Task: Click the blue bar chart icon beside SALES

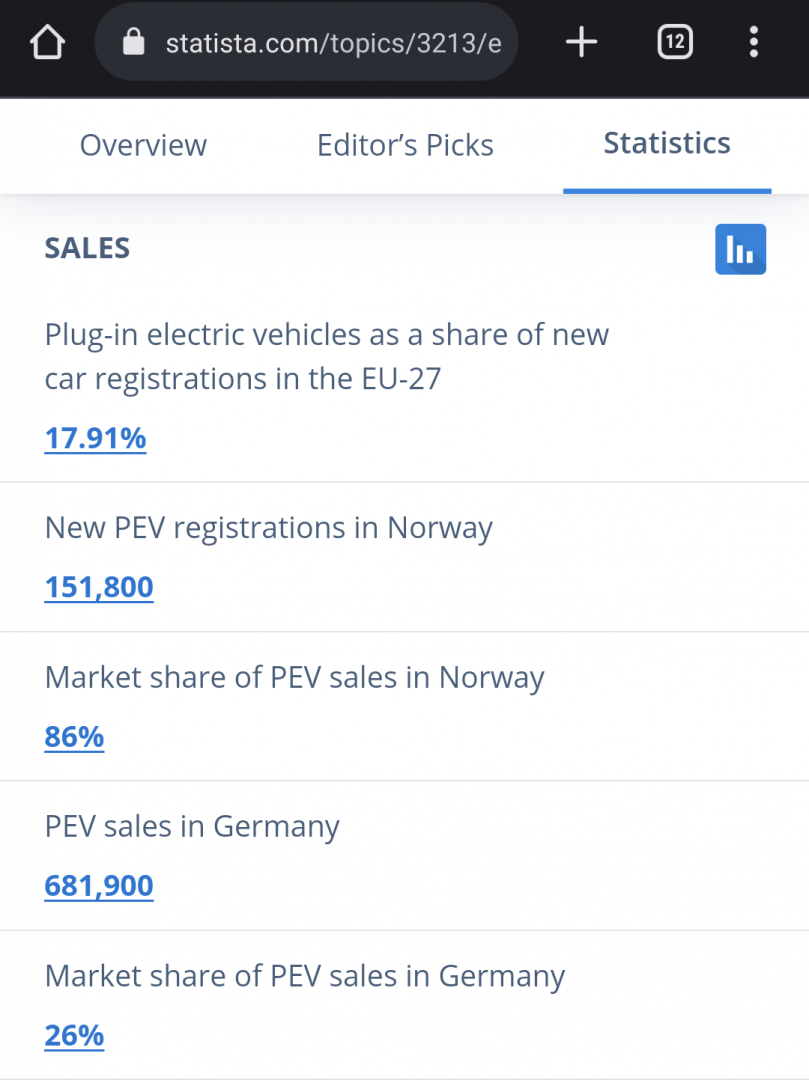Action: (740, 249)
